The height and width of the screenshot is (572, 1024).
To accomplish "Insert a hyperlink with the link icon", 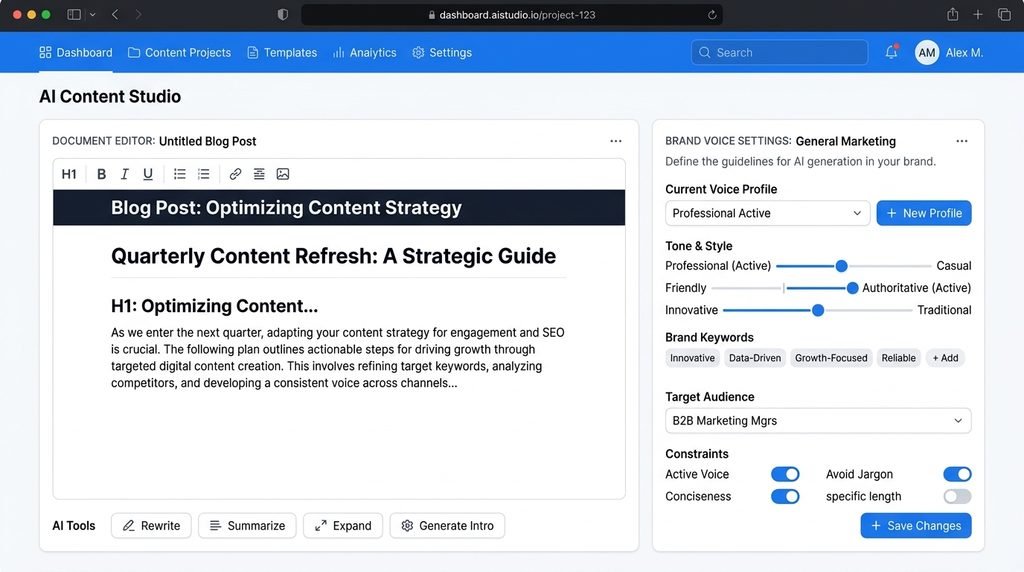I will pyautogui.click(x=235, y=174).
